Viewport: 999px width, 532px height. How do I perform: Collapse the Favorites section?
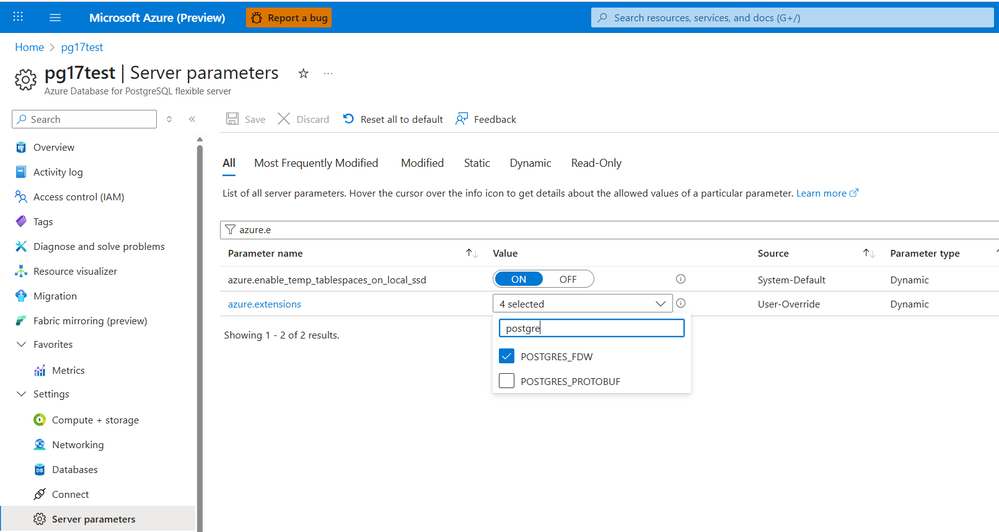[21, 344]
